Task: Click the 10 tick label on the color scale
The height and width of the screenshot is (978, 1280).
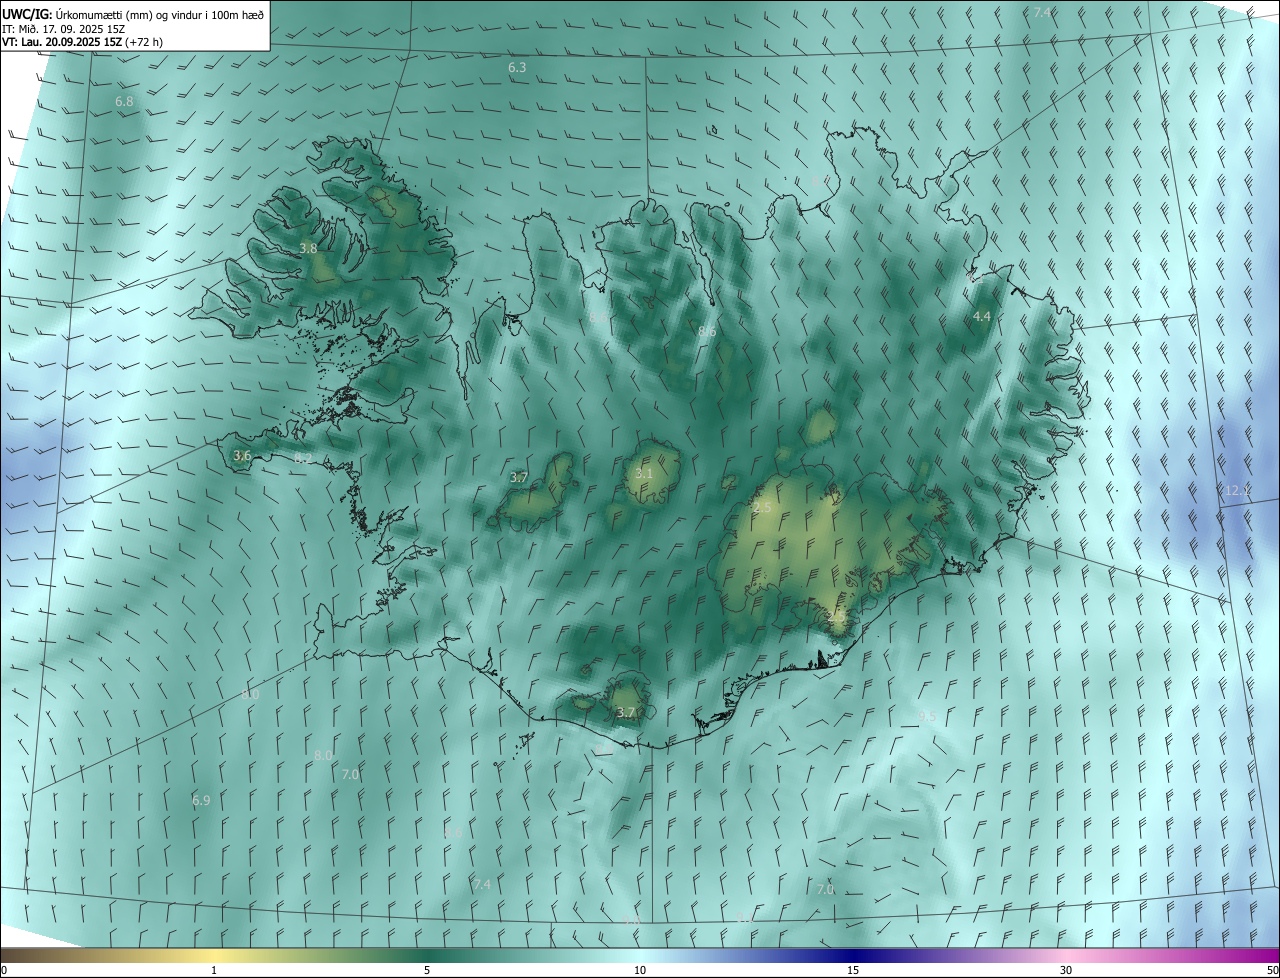Action: coord(640,970)
